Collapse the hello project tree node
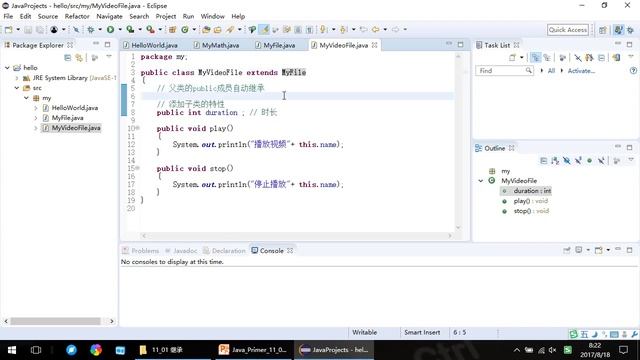 click(7, 68)
